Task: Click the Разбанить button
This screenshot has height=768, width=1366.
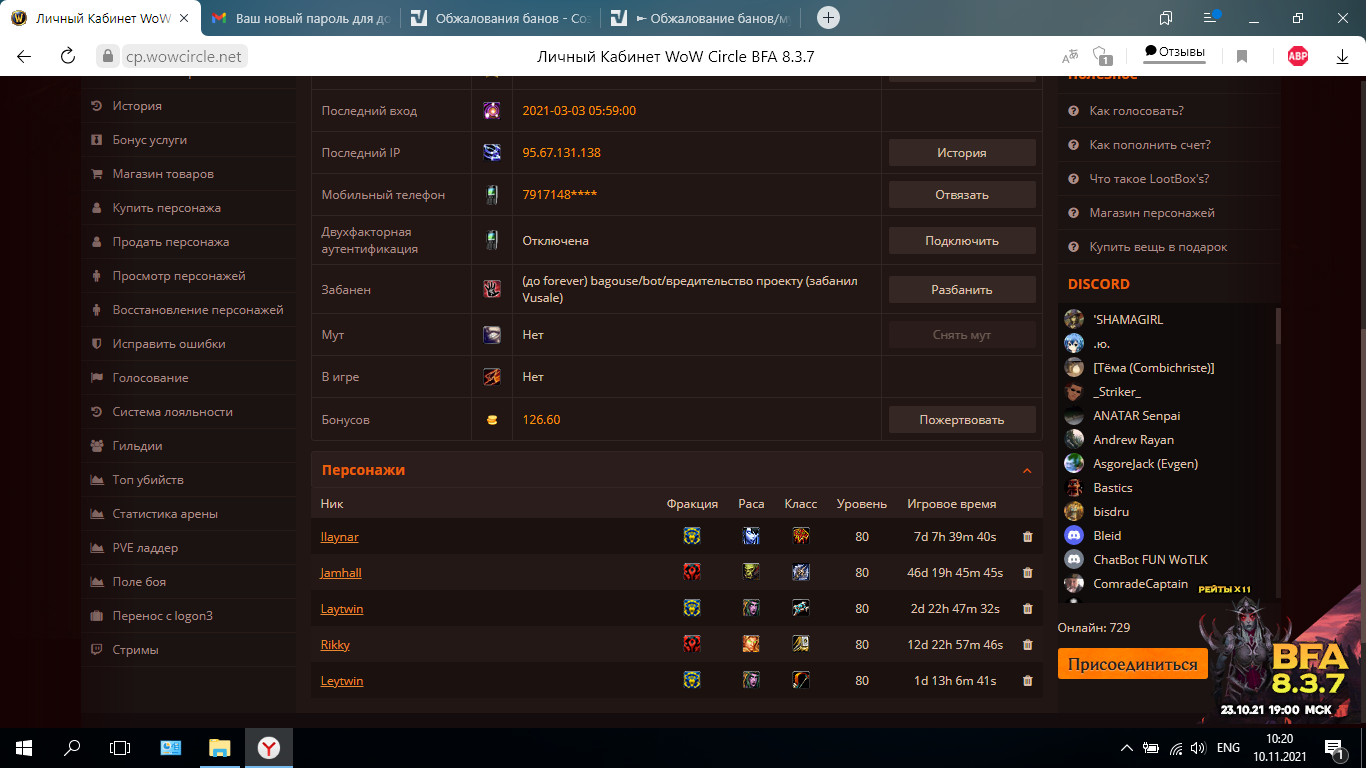Action: click(x=961, y=289)
